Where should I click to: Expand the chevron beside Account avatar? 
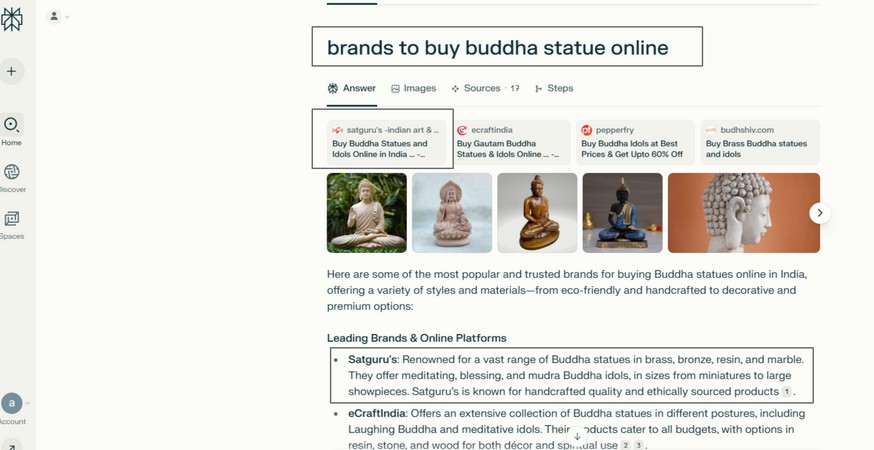27,403
